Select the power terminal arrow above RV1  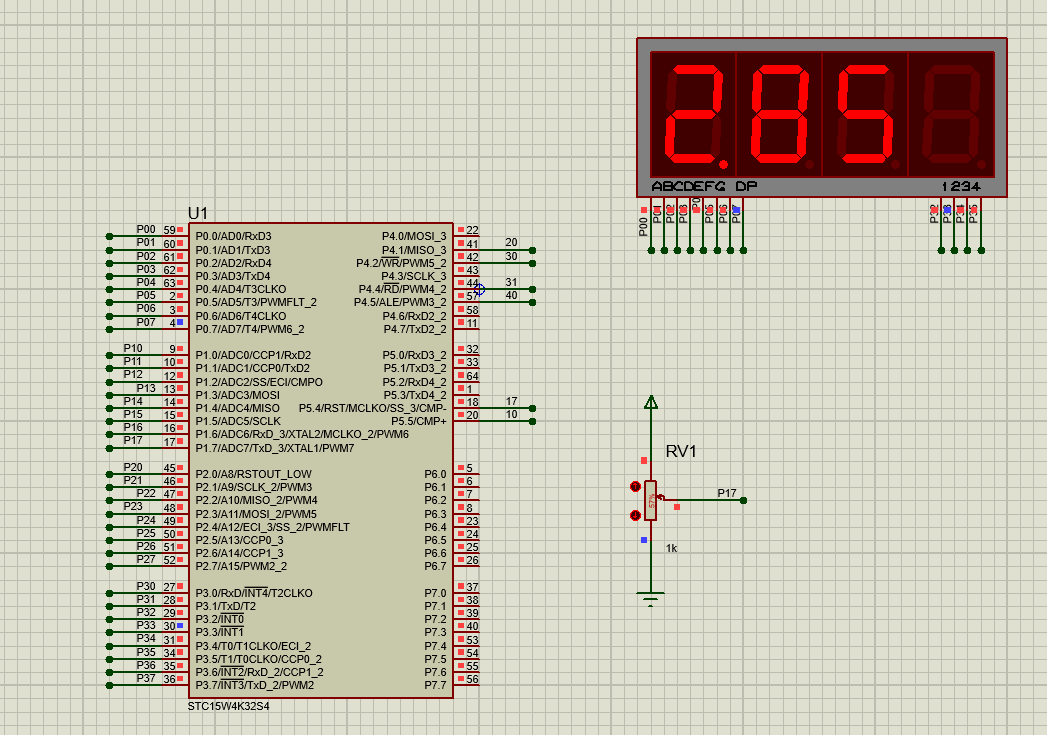click(651, 402)
